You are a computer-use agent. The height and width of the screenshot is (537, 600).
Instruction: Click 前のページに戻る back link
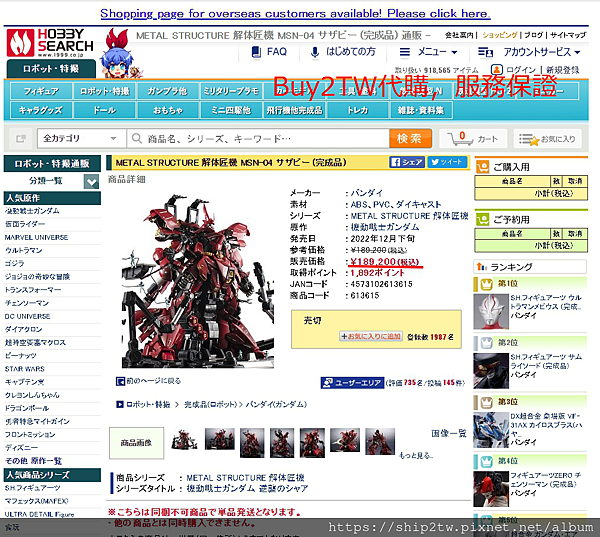148,381
